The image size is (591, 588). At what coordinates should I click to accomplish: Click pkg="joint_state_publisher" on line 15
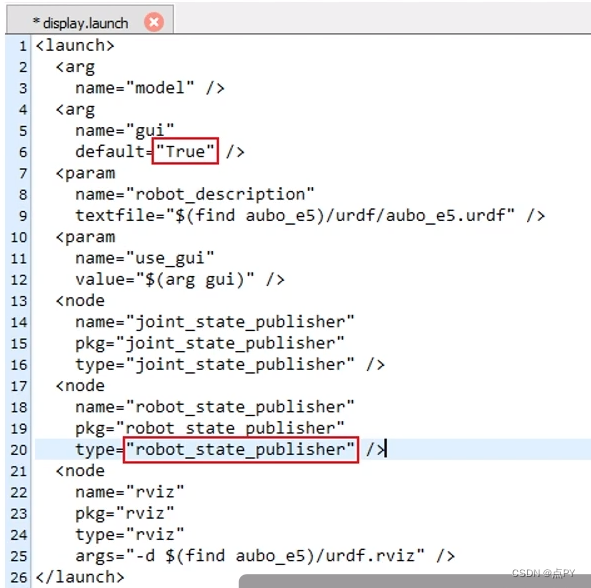(210, 343)
